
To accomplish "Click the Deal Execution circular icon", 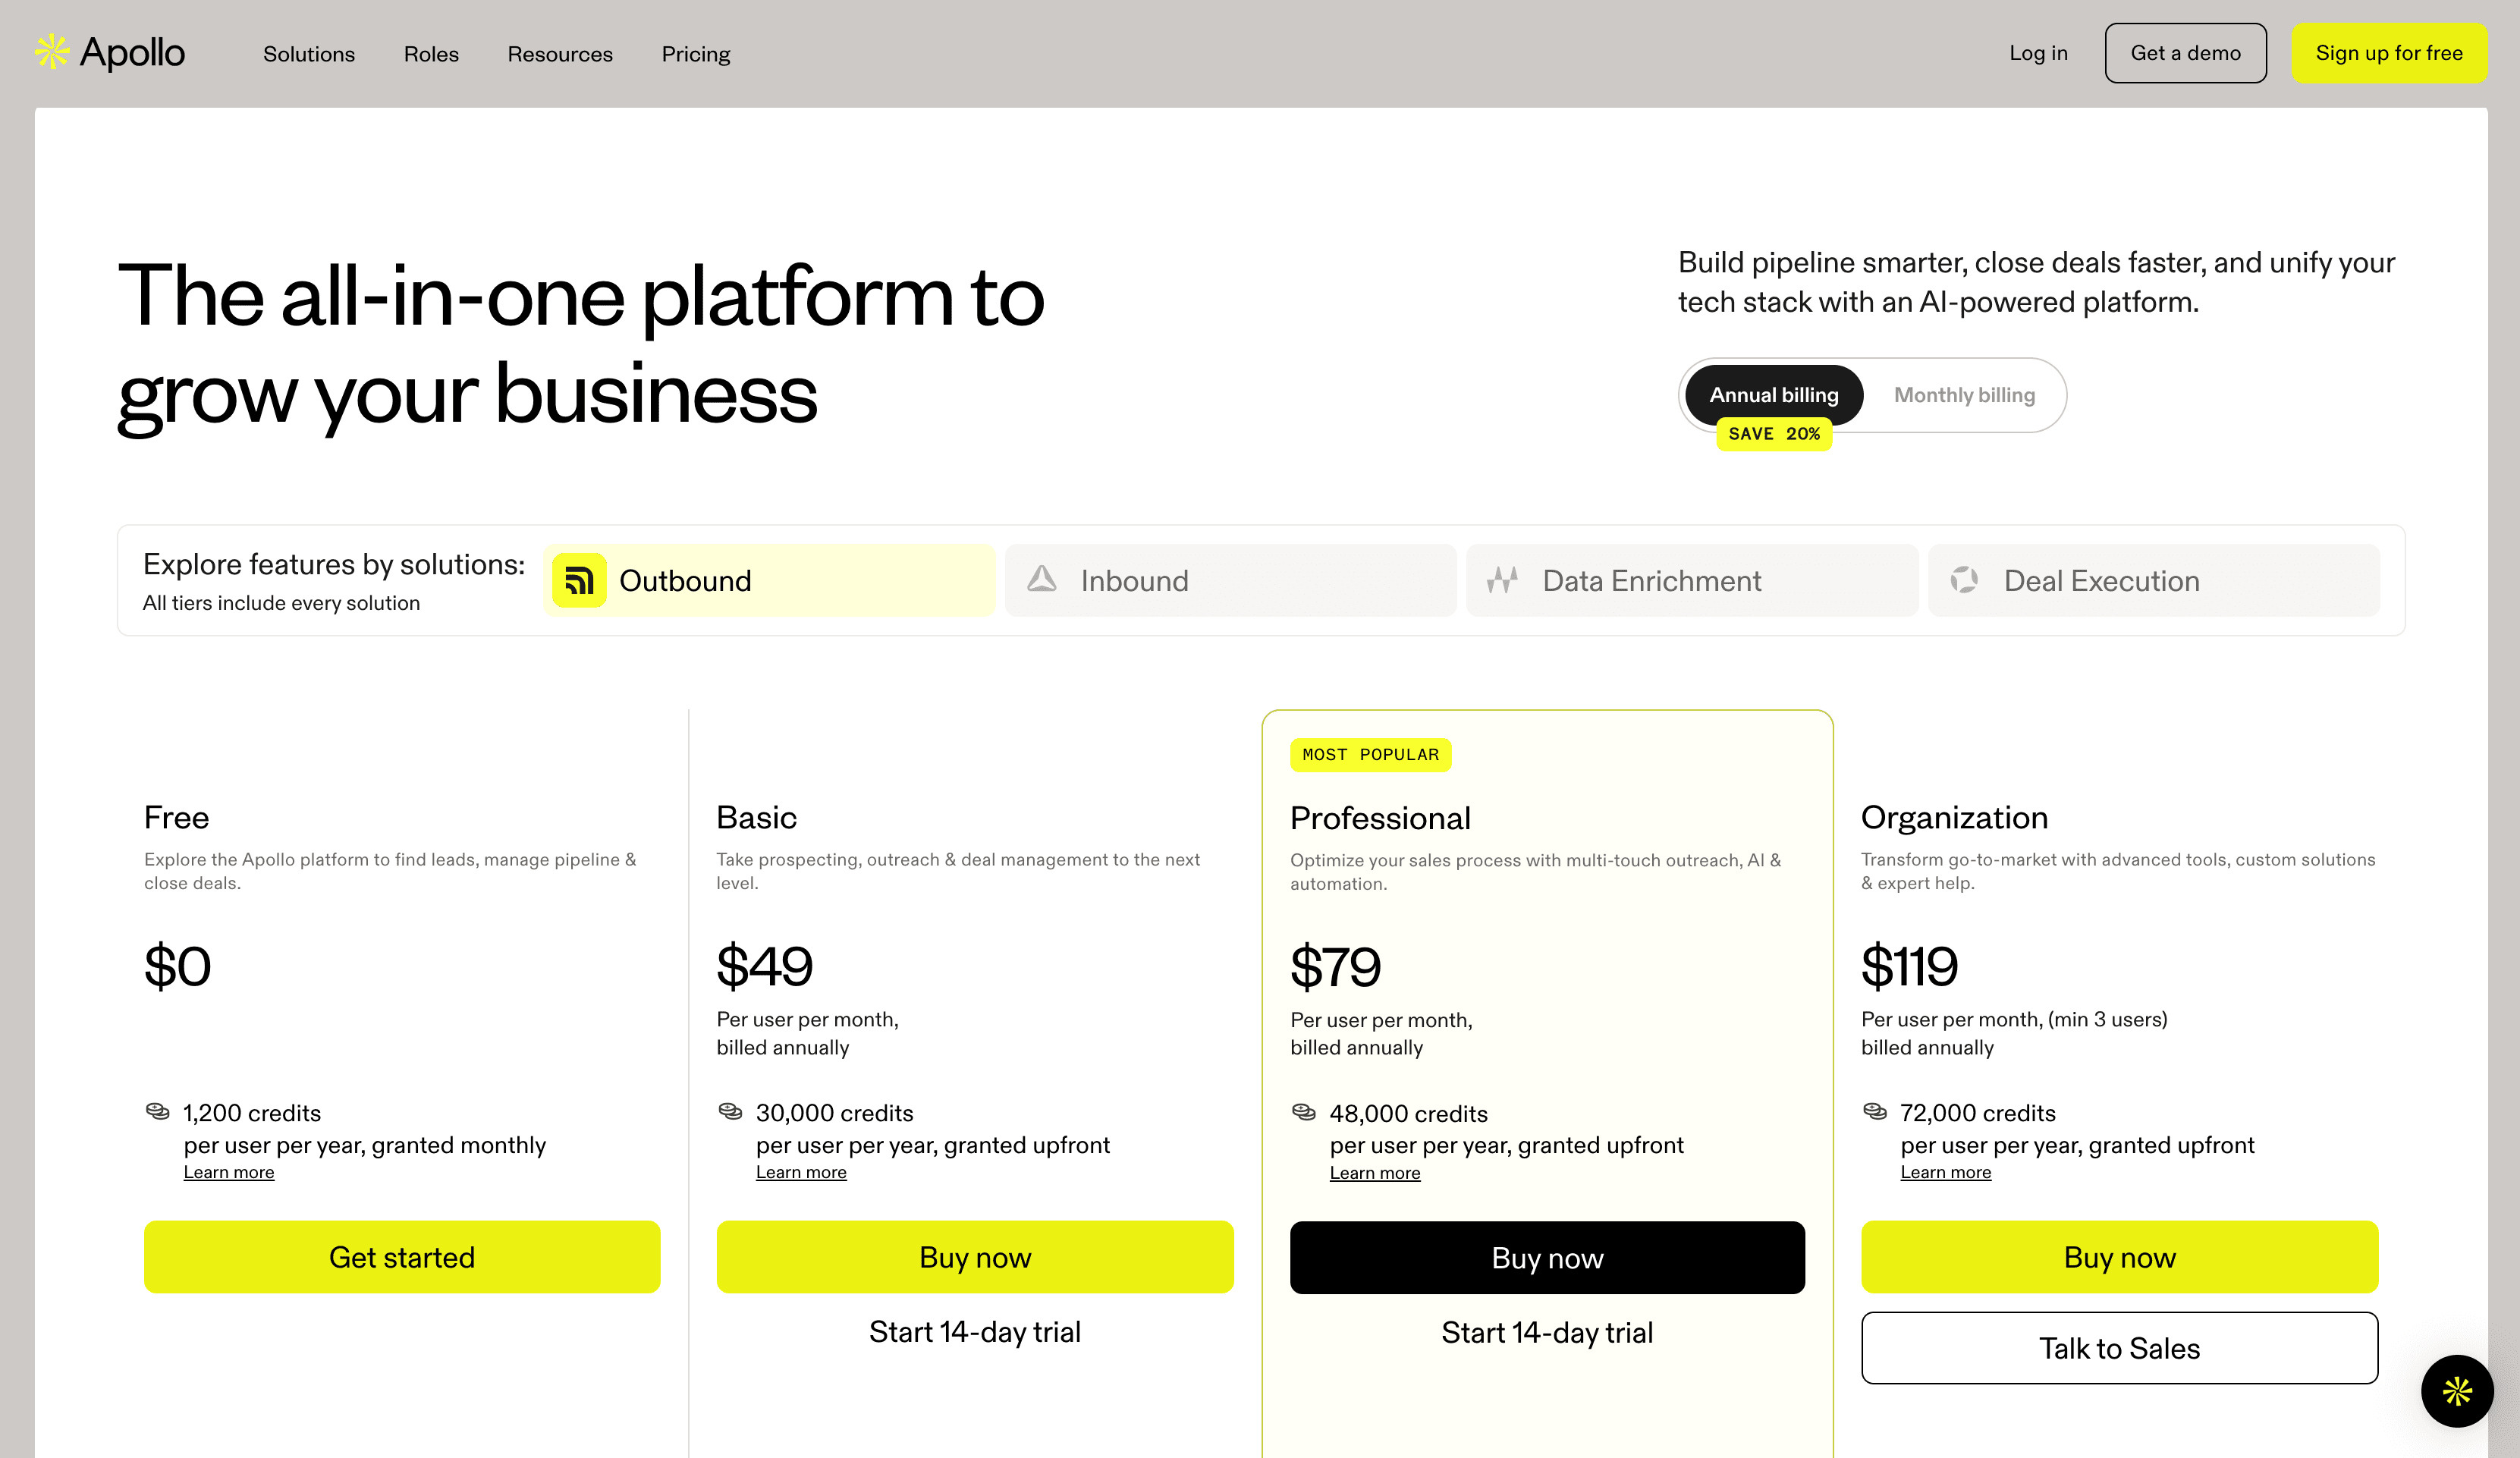I will tap(1965, 579).
